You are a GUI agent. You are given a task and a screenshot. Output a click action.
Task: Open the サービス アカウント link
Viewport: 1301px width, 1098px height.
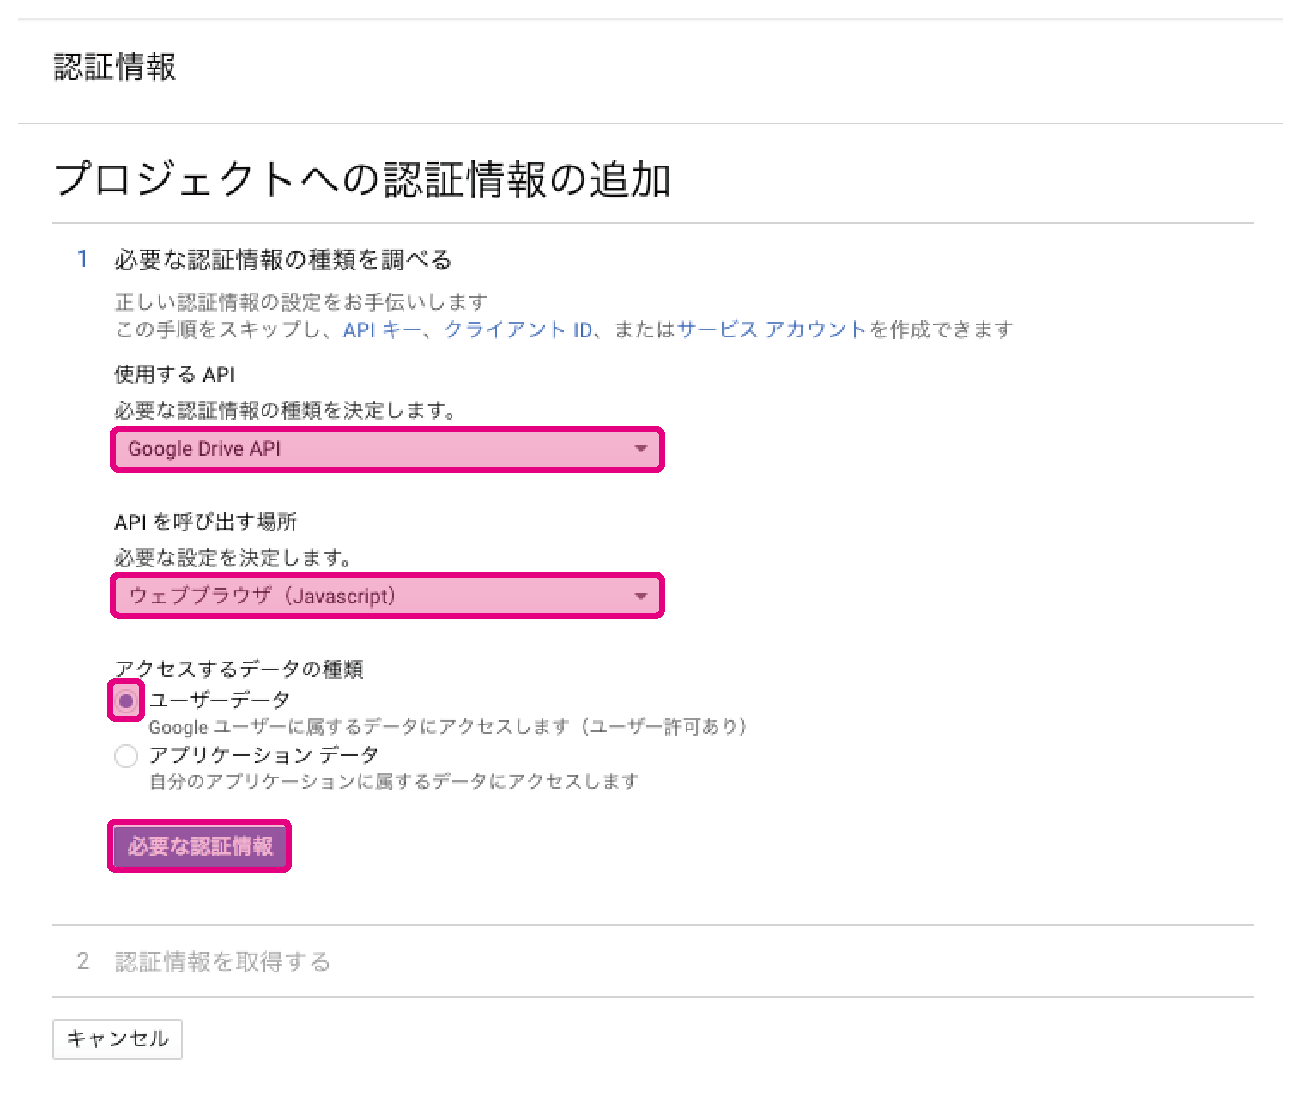pos(772,330)
